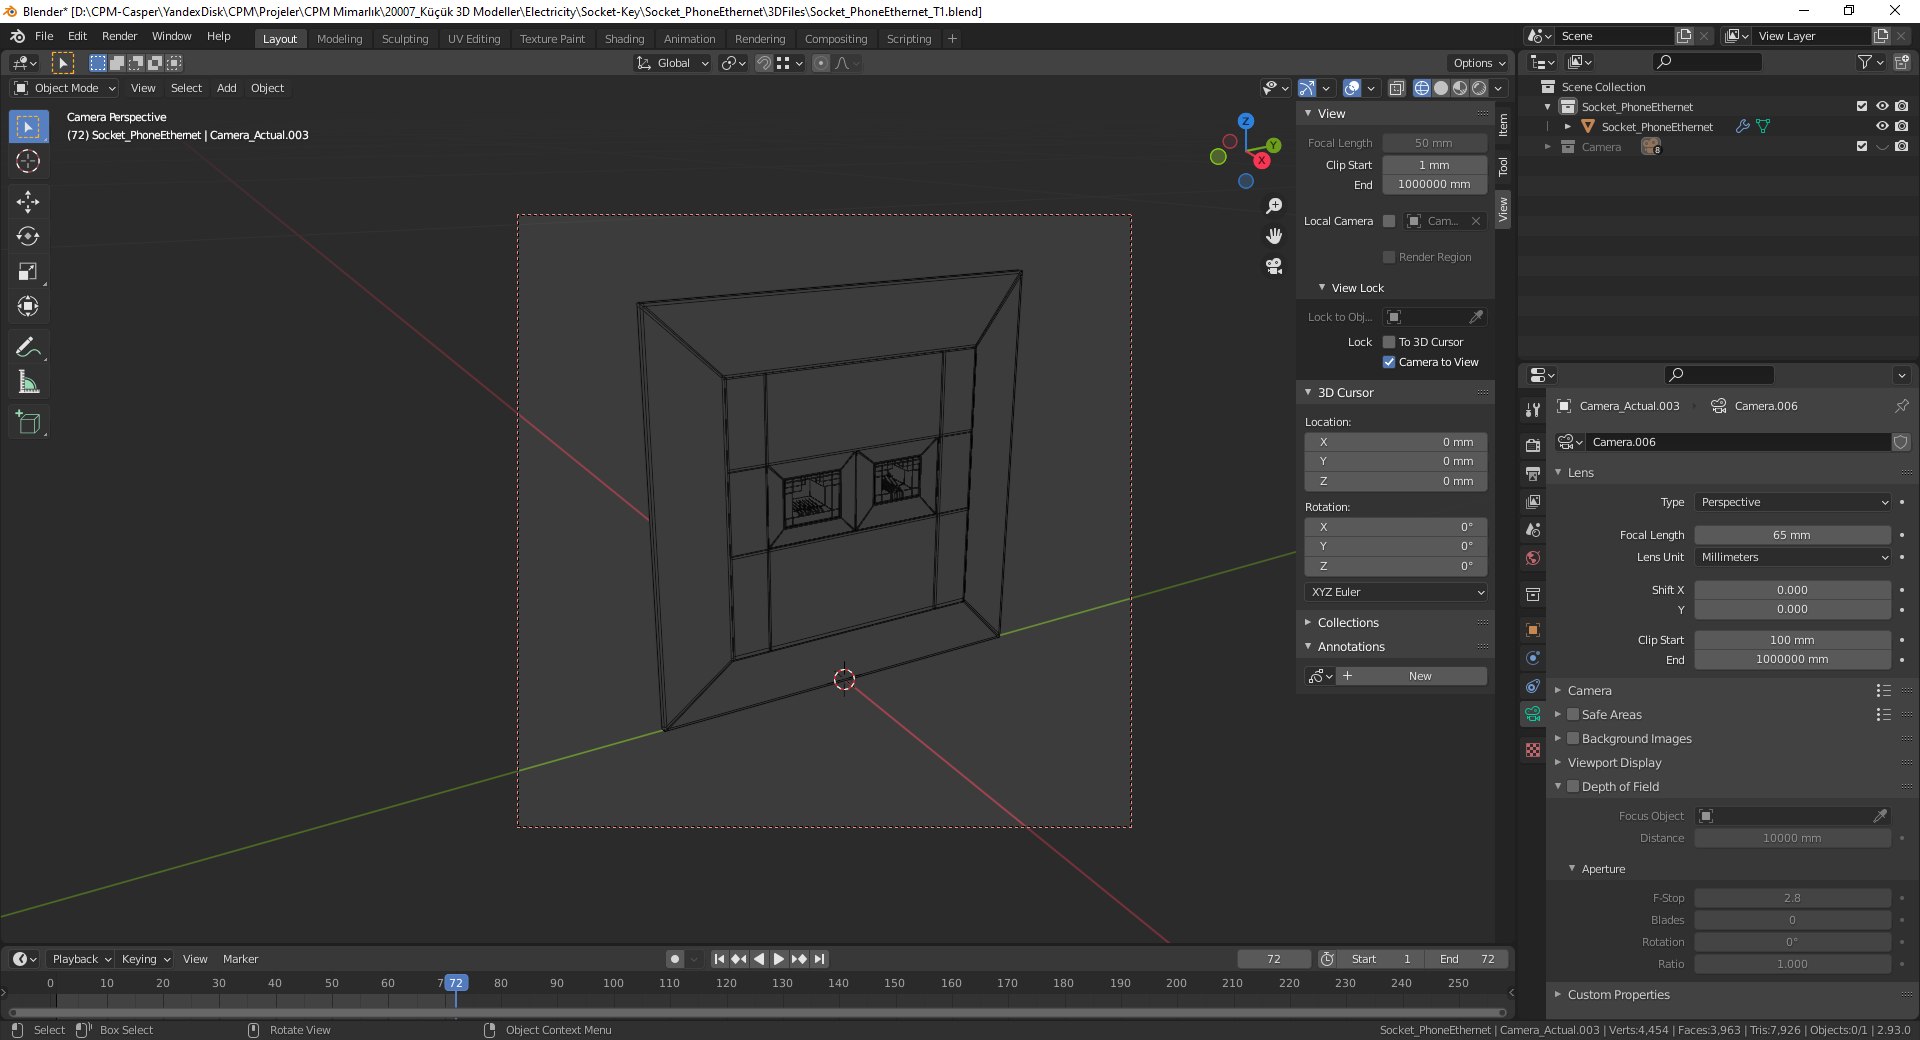Select the Transform tool
Viewport: 1920px width, 1040px height.
[x=28, y=307]
